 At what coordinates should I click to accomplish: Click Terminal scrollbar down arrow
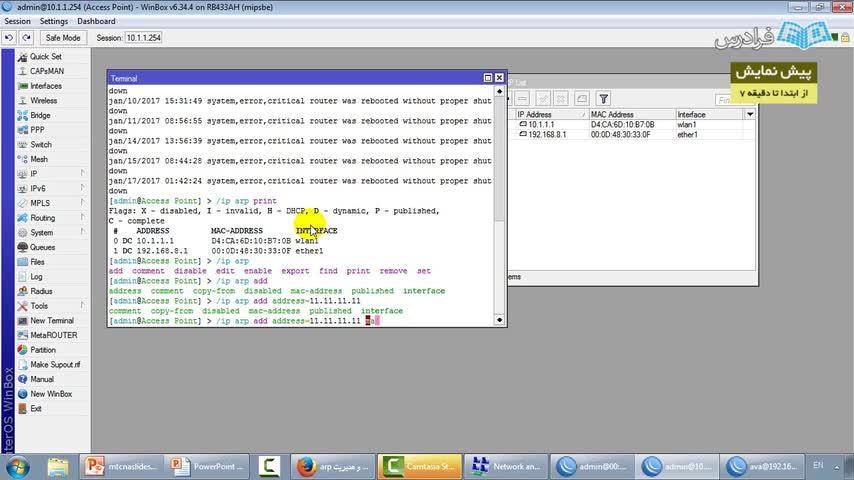[499, 320]
